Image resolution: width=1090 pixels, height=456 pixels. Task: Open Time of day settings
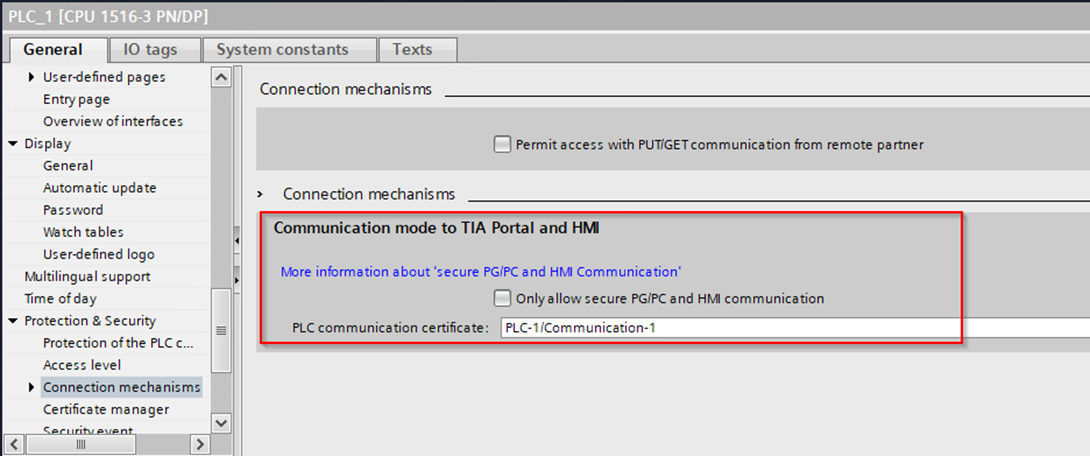click(x=60, y=299)
